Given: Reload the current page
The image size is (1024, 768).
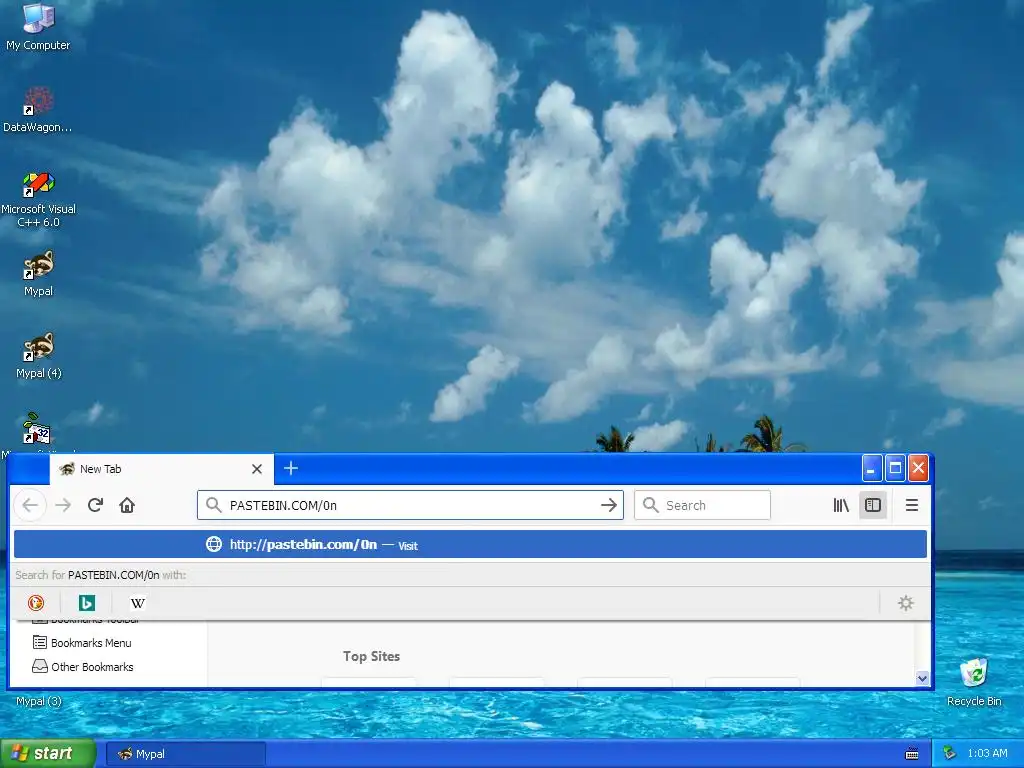Looking at the screenshot, I should (x=95, y=505).
